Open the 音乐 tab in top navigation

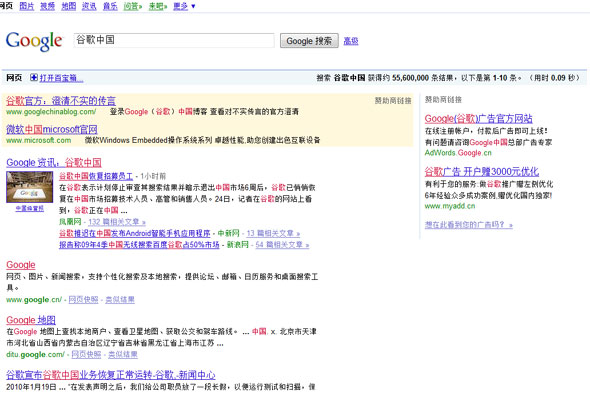(x=110, y=6)
